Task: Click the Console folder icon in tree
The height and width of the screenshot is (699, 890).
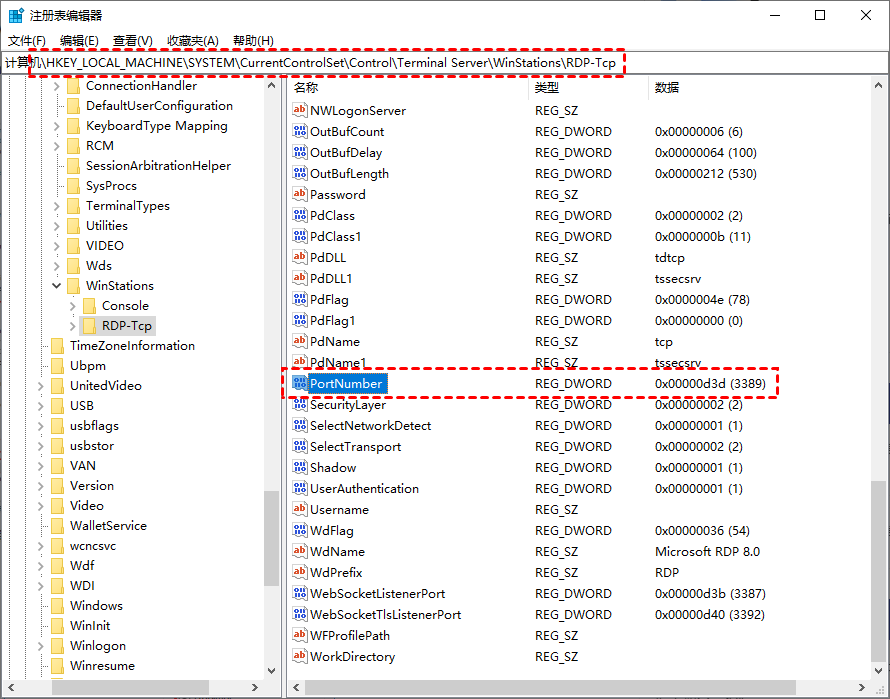Action: tap(89, 306)
